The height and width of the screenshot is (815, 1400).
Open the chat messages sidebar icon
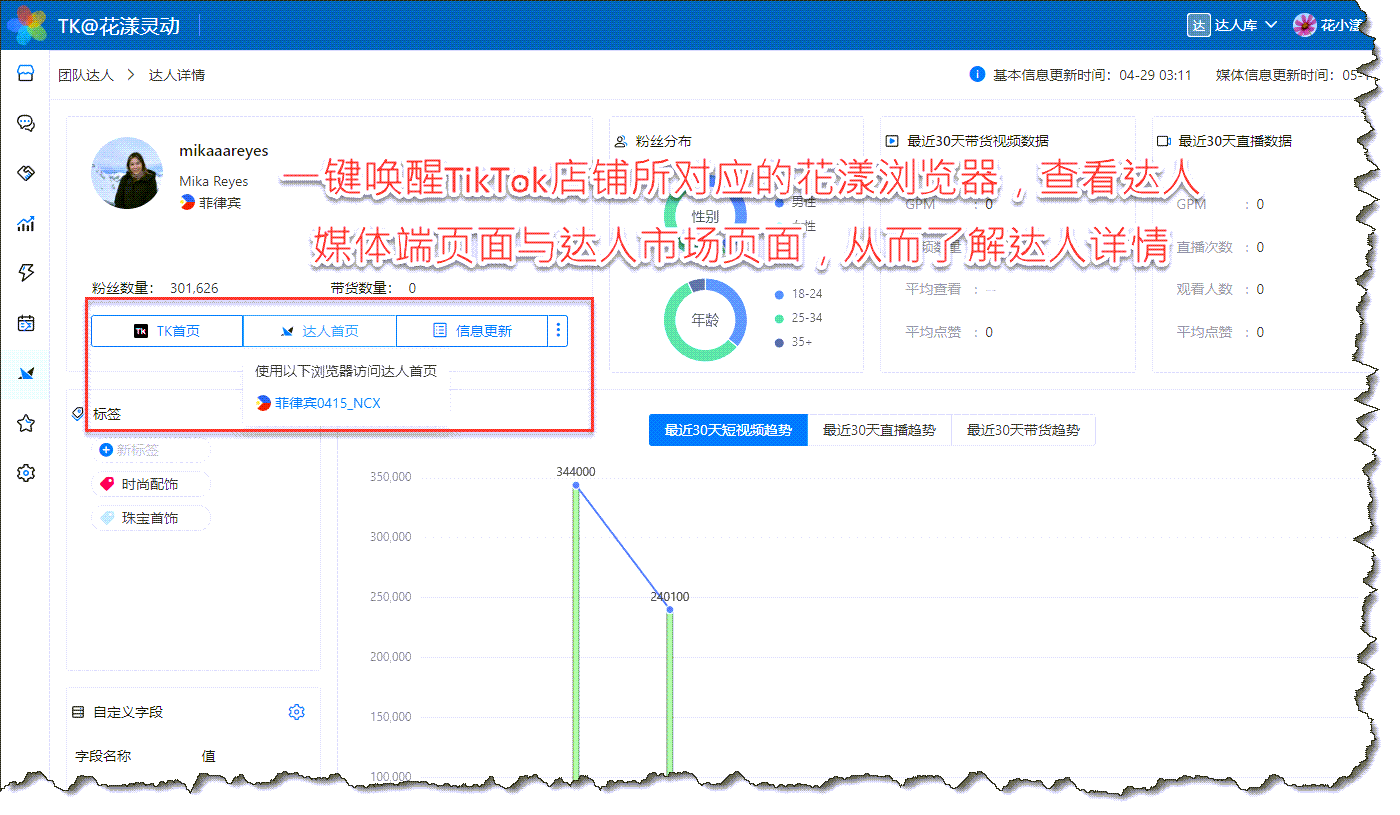(26, 124)
